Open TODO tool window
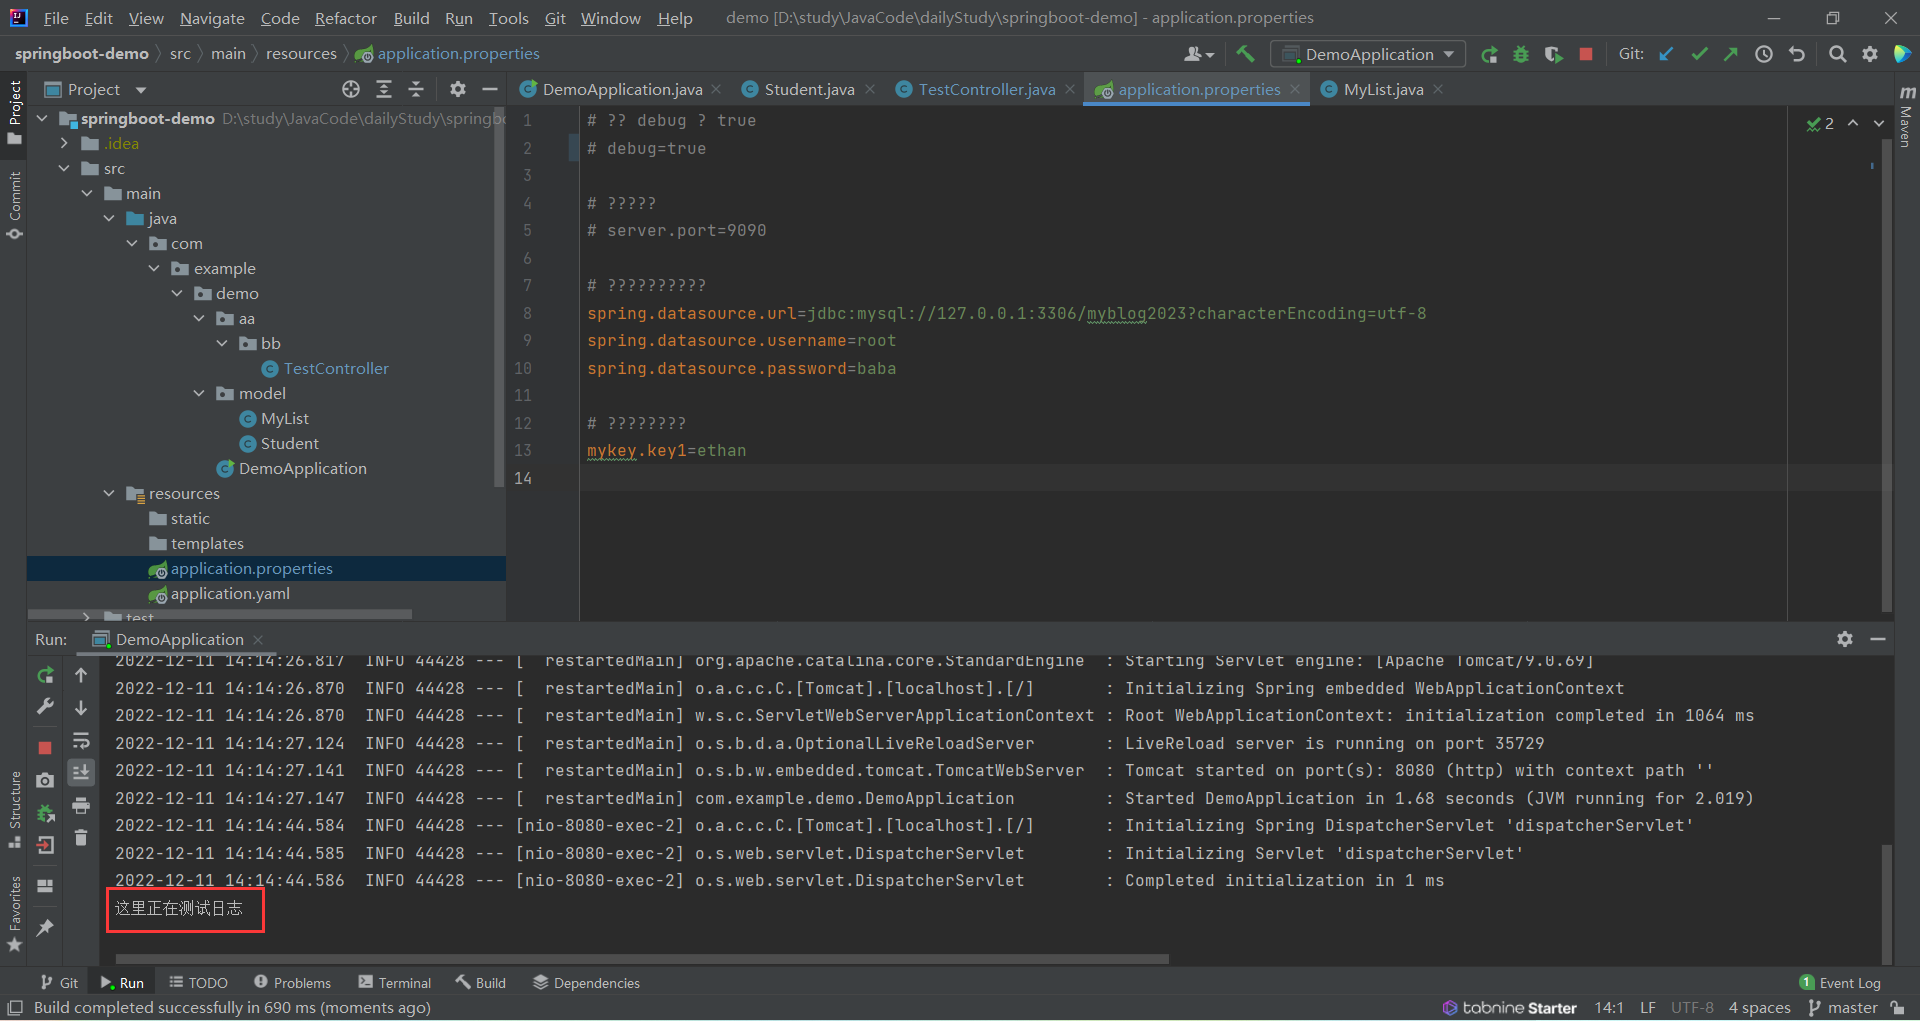This screenshot has width=1920, height=1021. [x=198, y=983]
